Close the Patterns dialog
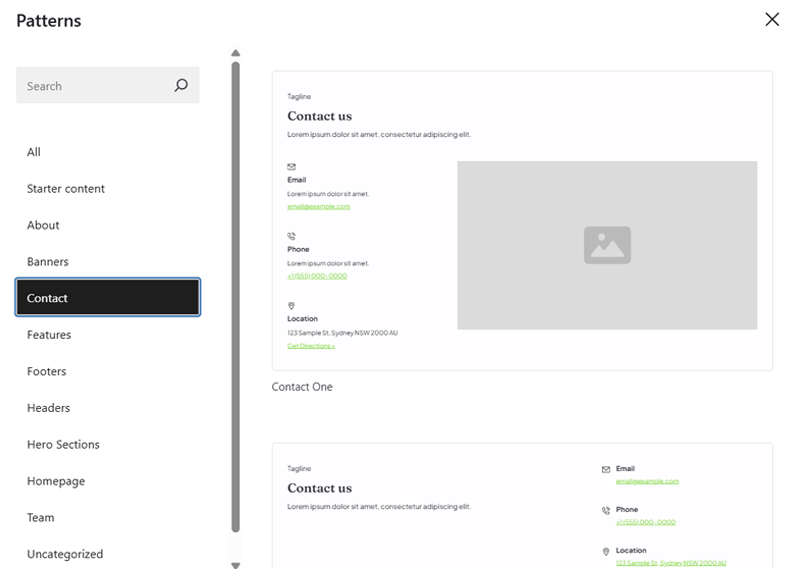The height and width of the screenshot is (569, 800). (x=772, y=19)
